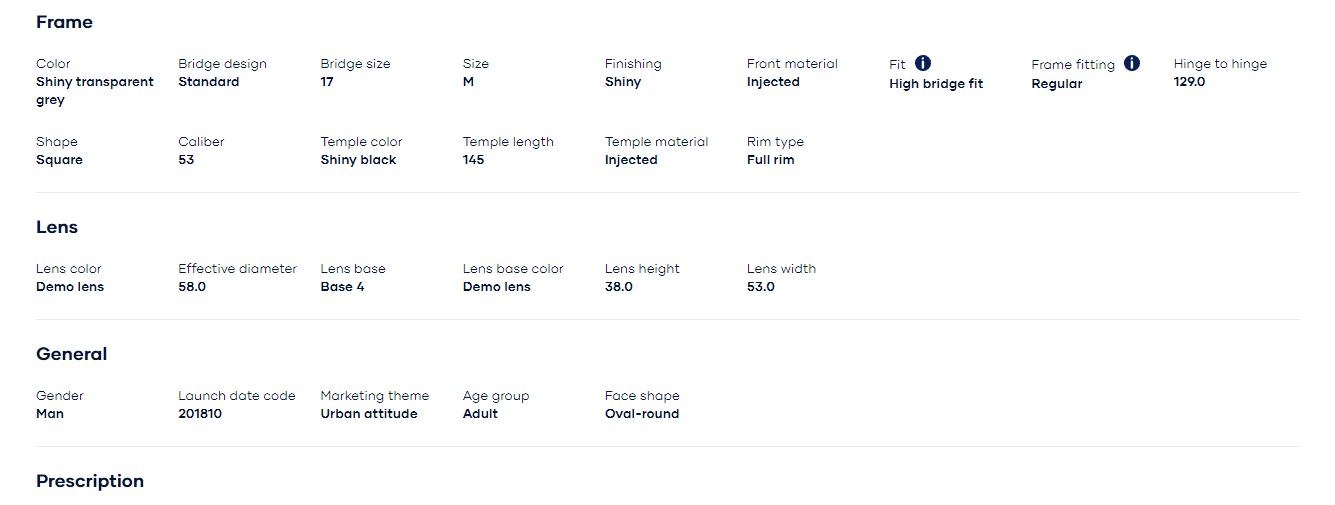The width and height of the screenshot is (1335, 505).
Task: Select the High bridge fit value
Action: [936, 84]
